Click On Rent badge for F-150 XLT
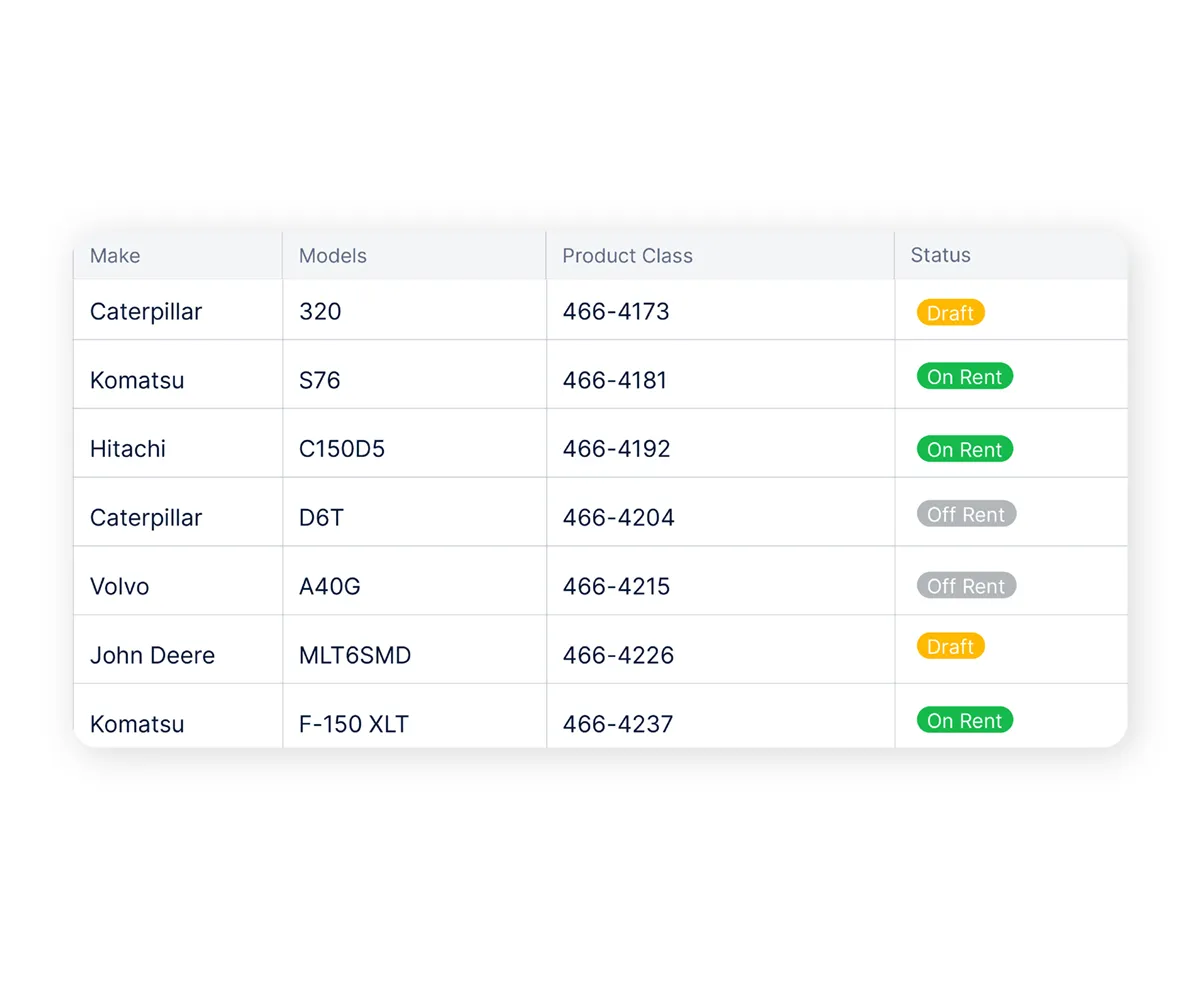Screen dimensions: 1200x998 [x=965, y=721]
